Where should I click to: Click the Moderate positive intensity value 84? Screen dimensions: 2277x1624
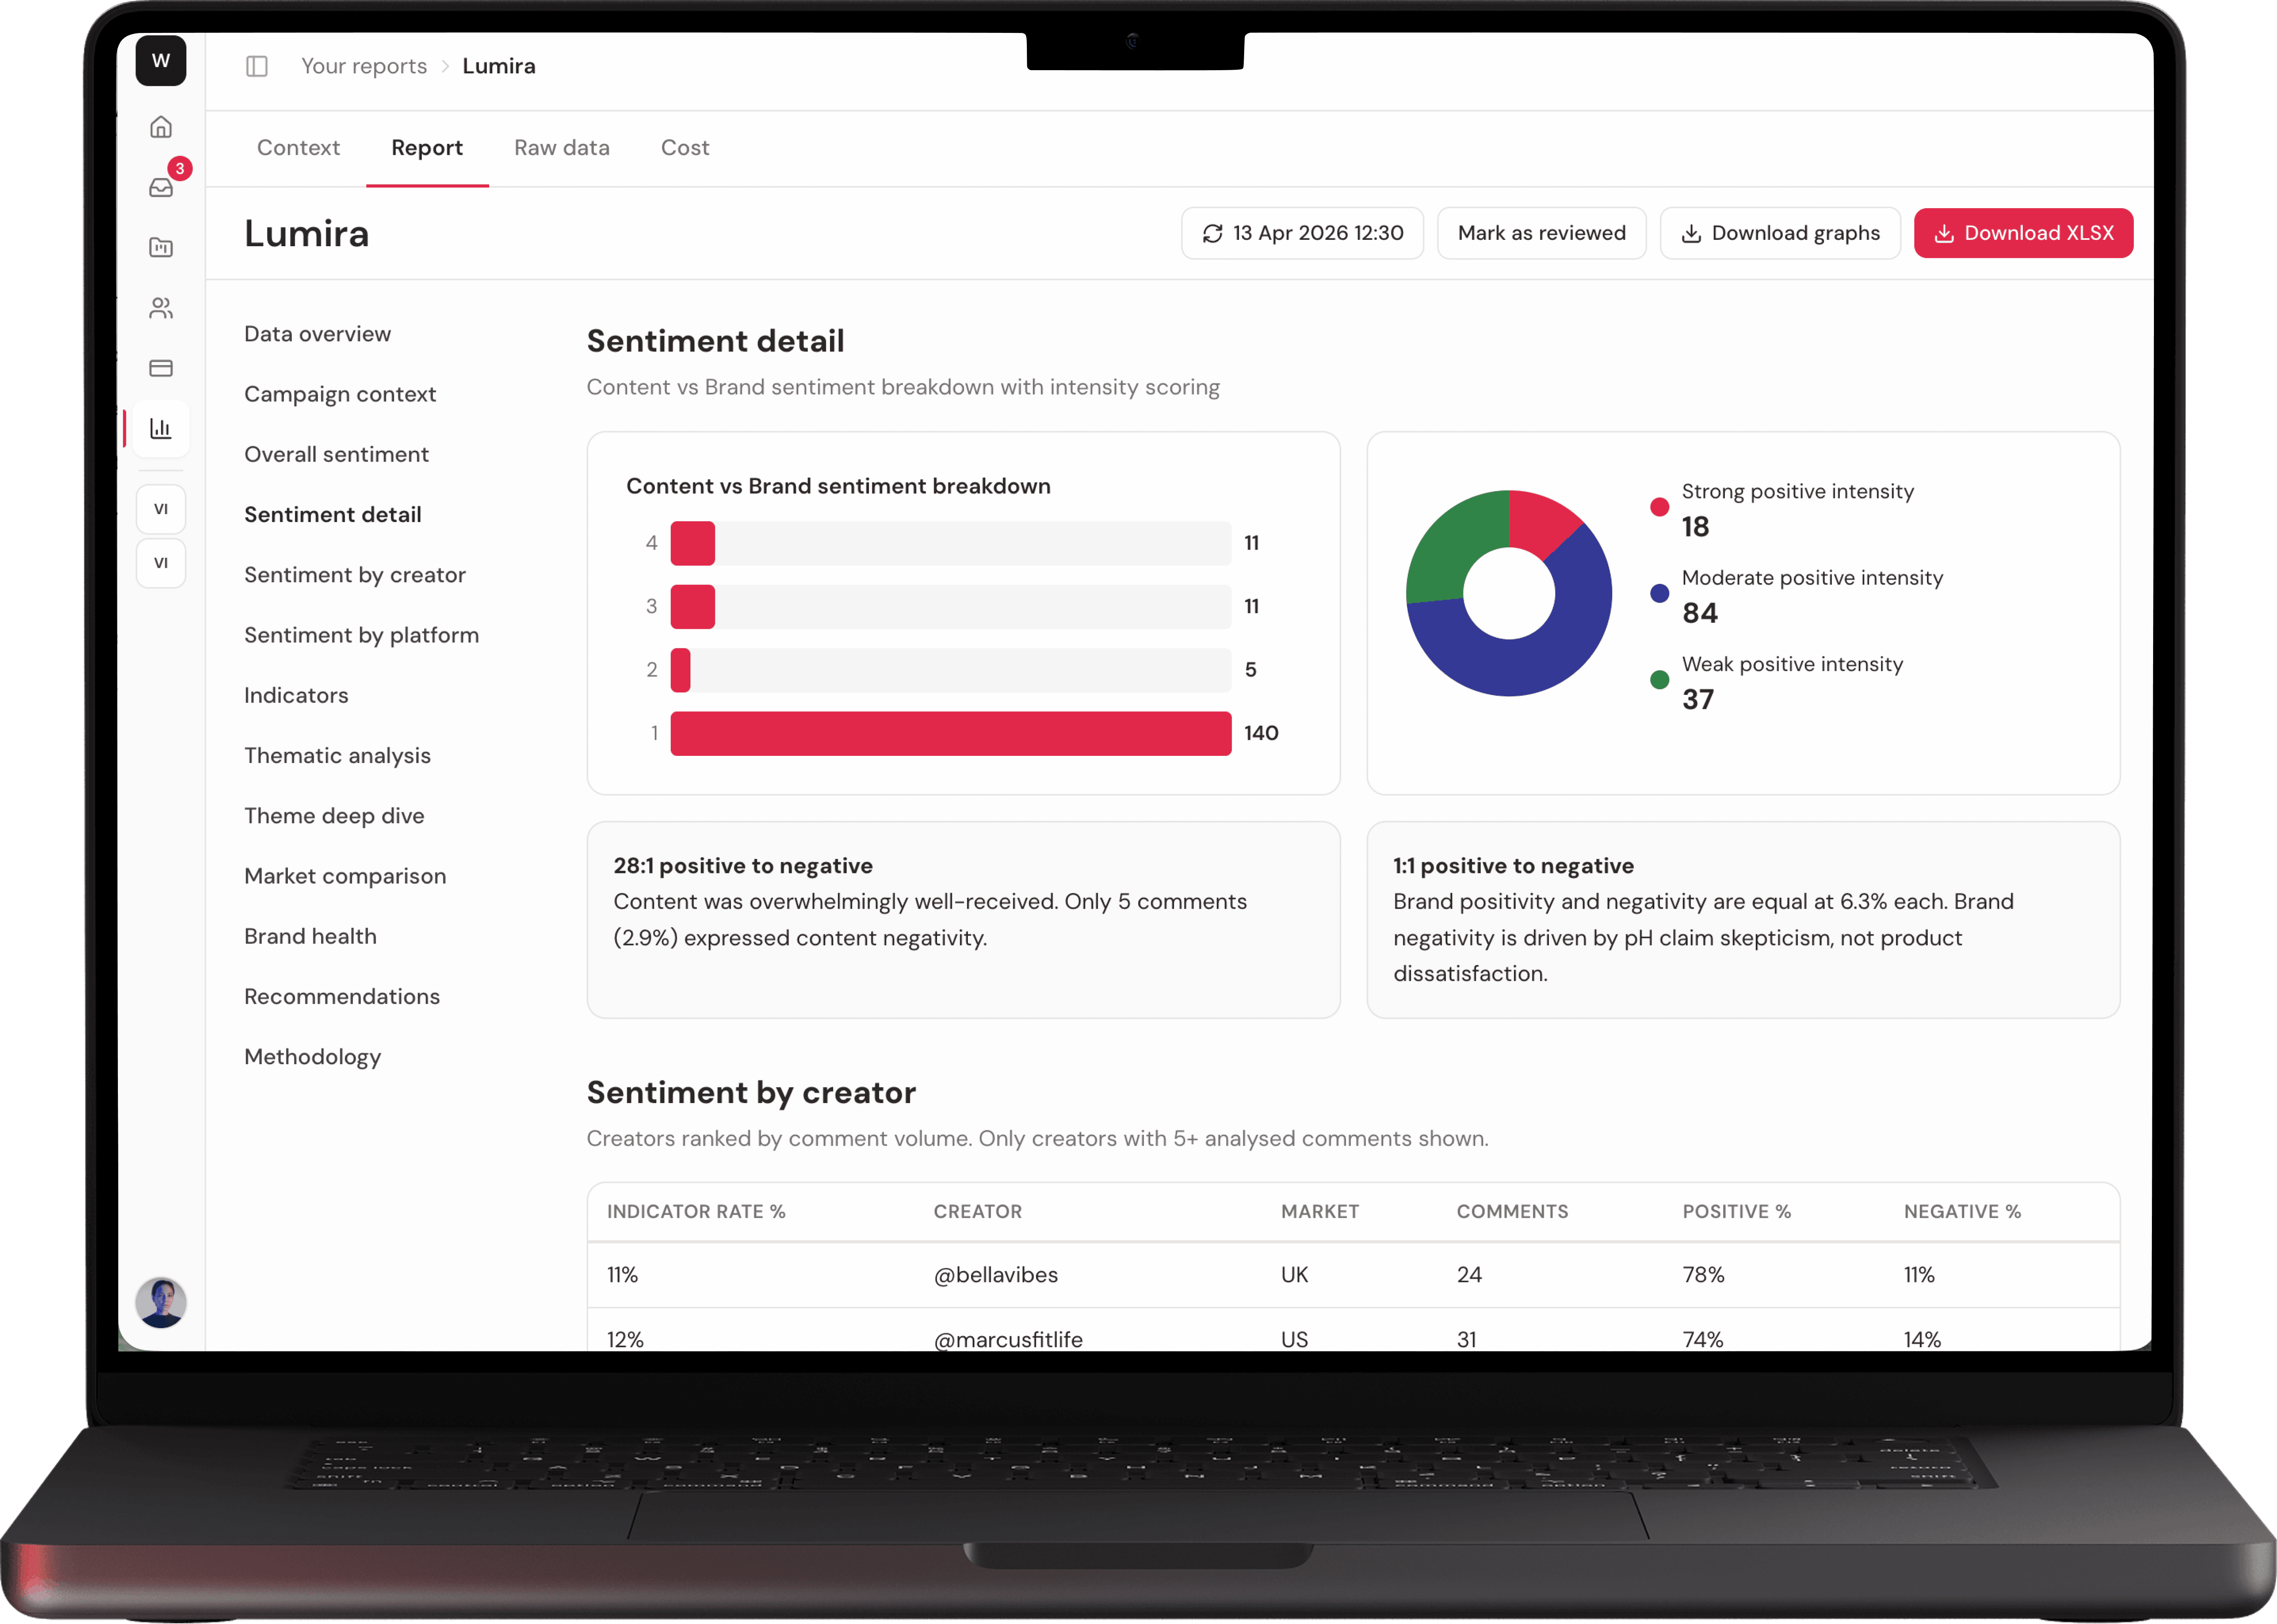1700,613
